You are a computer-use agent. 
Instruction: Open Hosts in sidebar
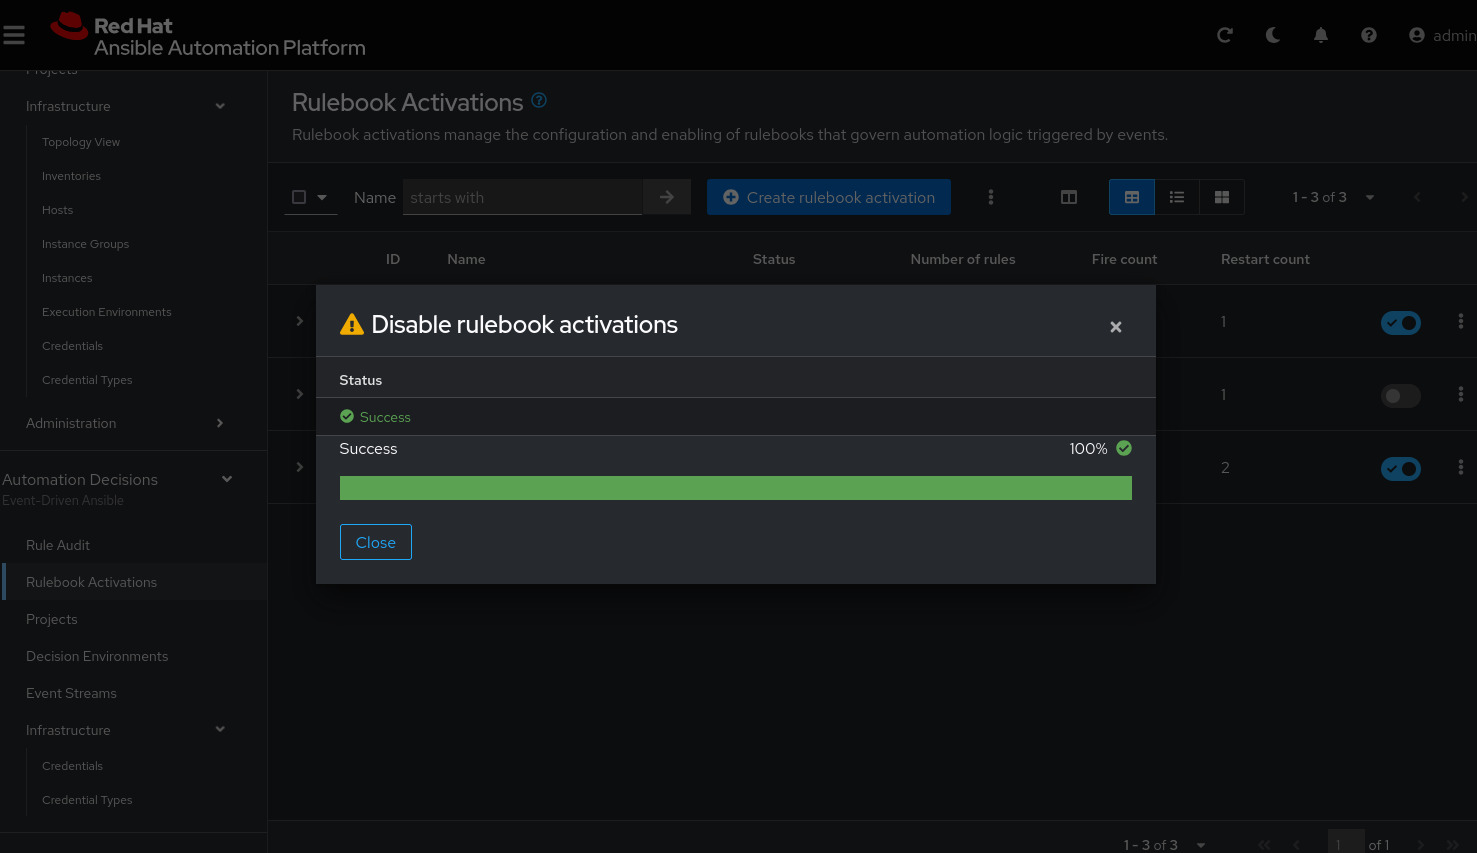tap(57, 210)
